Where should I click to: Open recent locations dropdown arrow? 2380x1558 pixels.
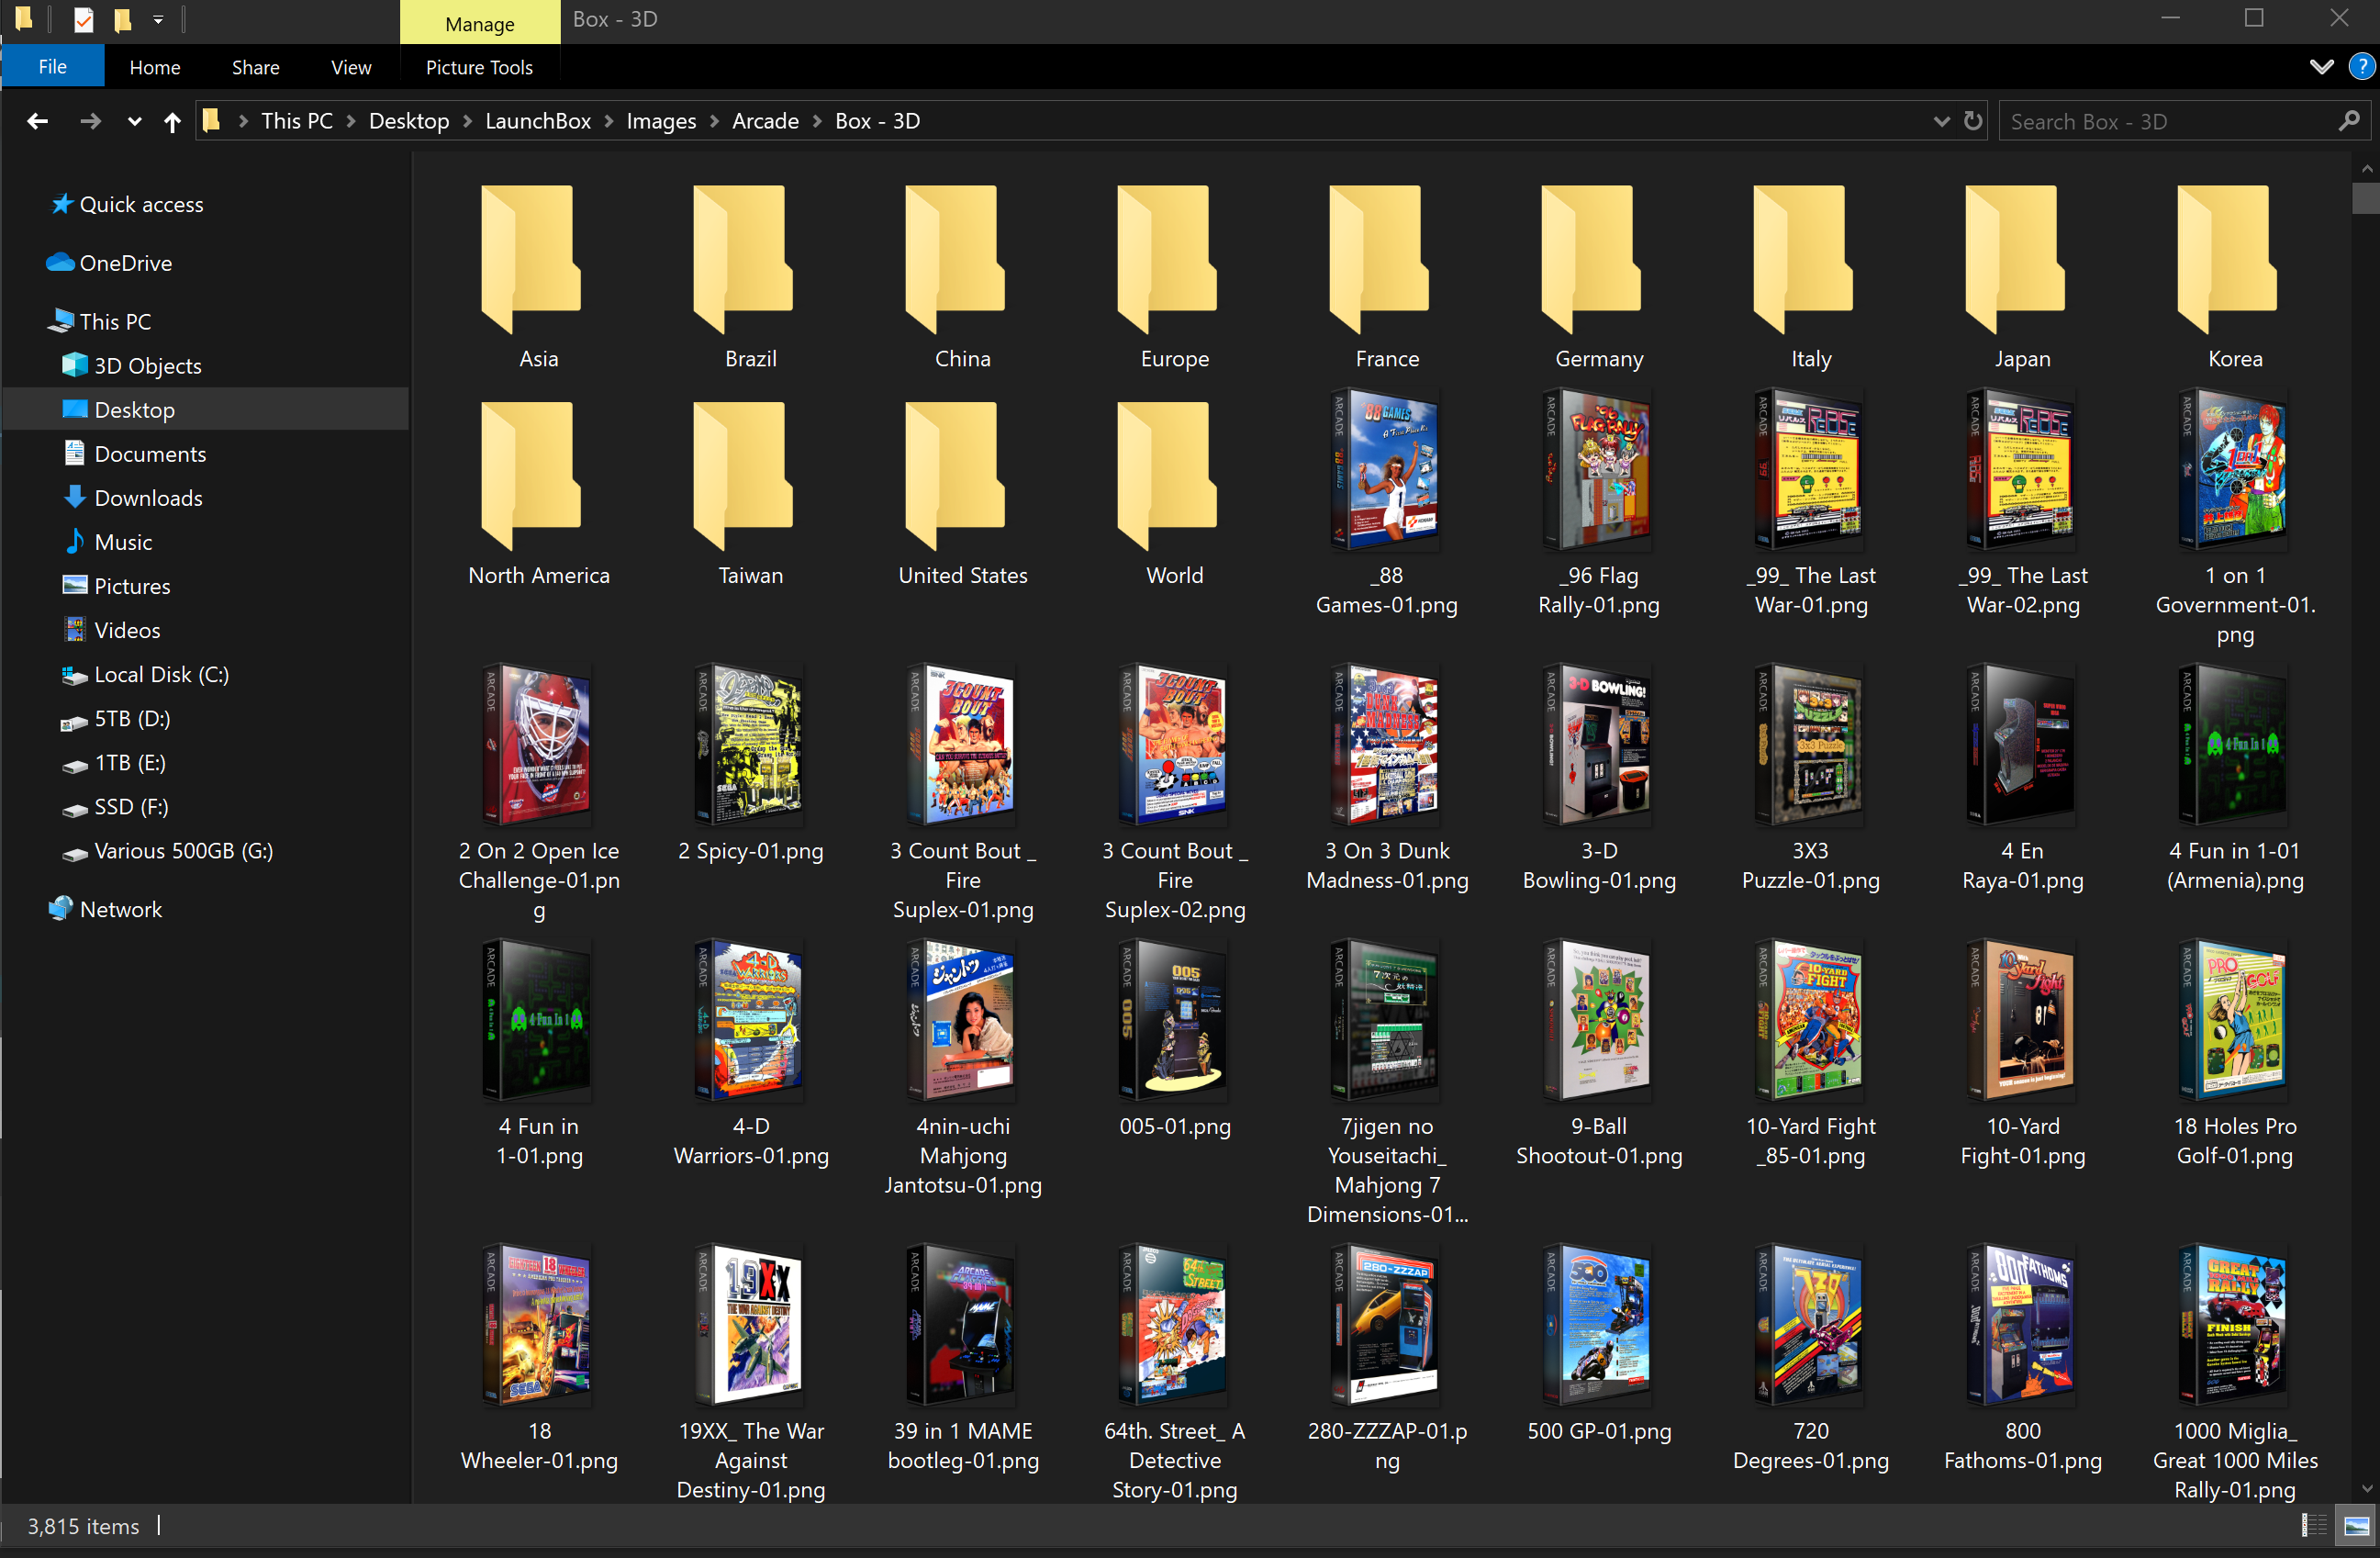[x=134, y=121]
